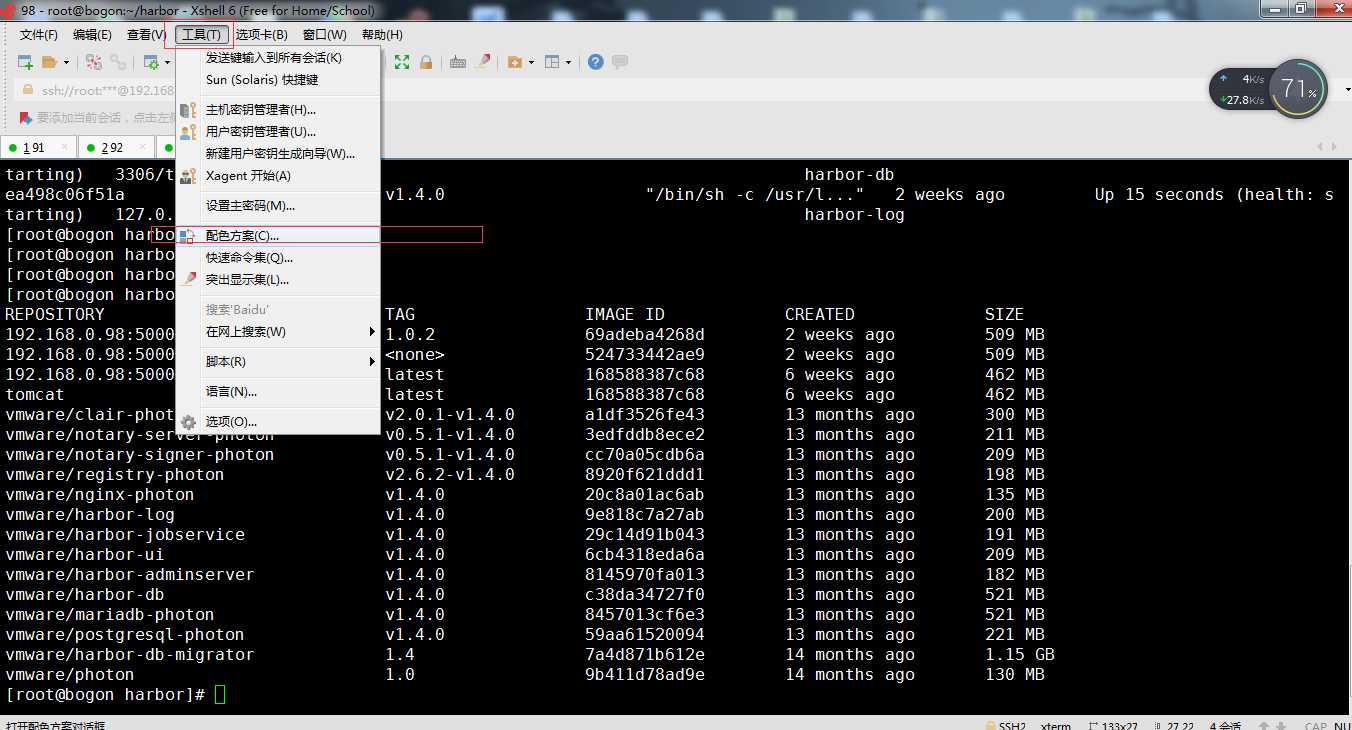Click the orange transfer folder toolbar icon
Image resolution: width=1352 pixels, height=730 pixels.
[515, 62]
